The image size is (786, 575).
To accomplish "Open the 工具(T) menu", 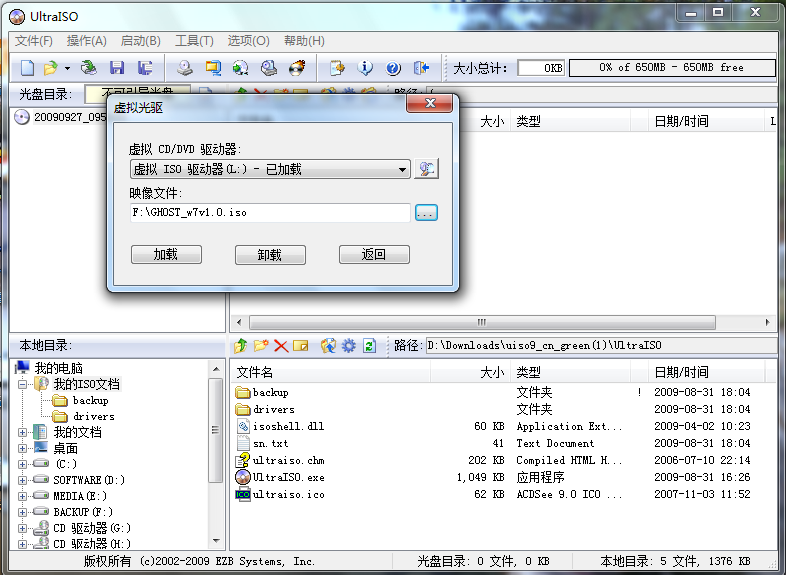I will coord(194,41).
